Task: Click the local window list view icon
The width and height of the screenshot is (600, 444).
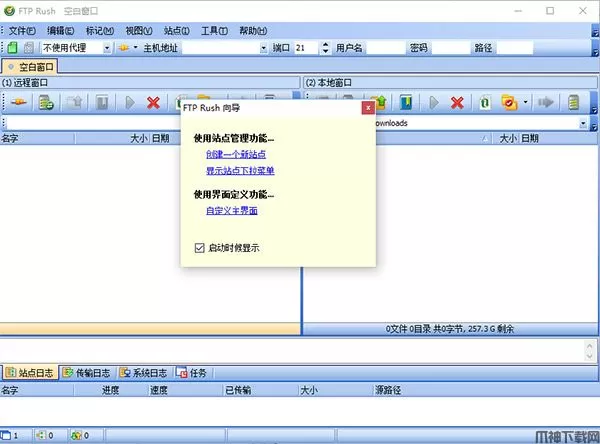Action: (573, 102)
